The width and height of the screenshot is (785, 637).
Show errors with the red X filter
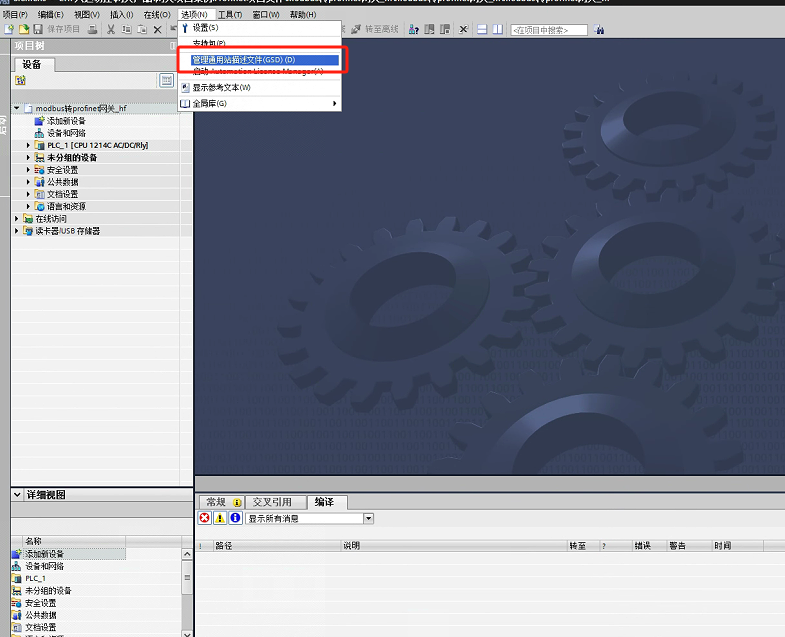point(204,518)
